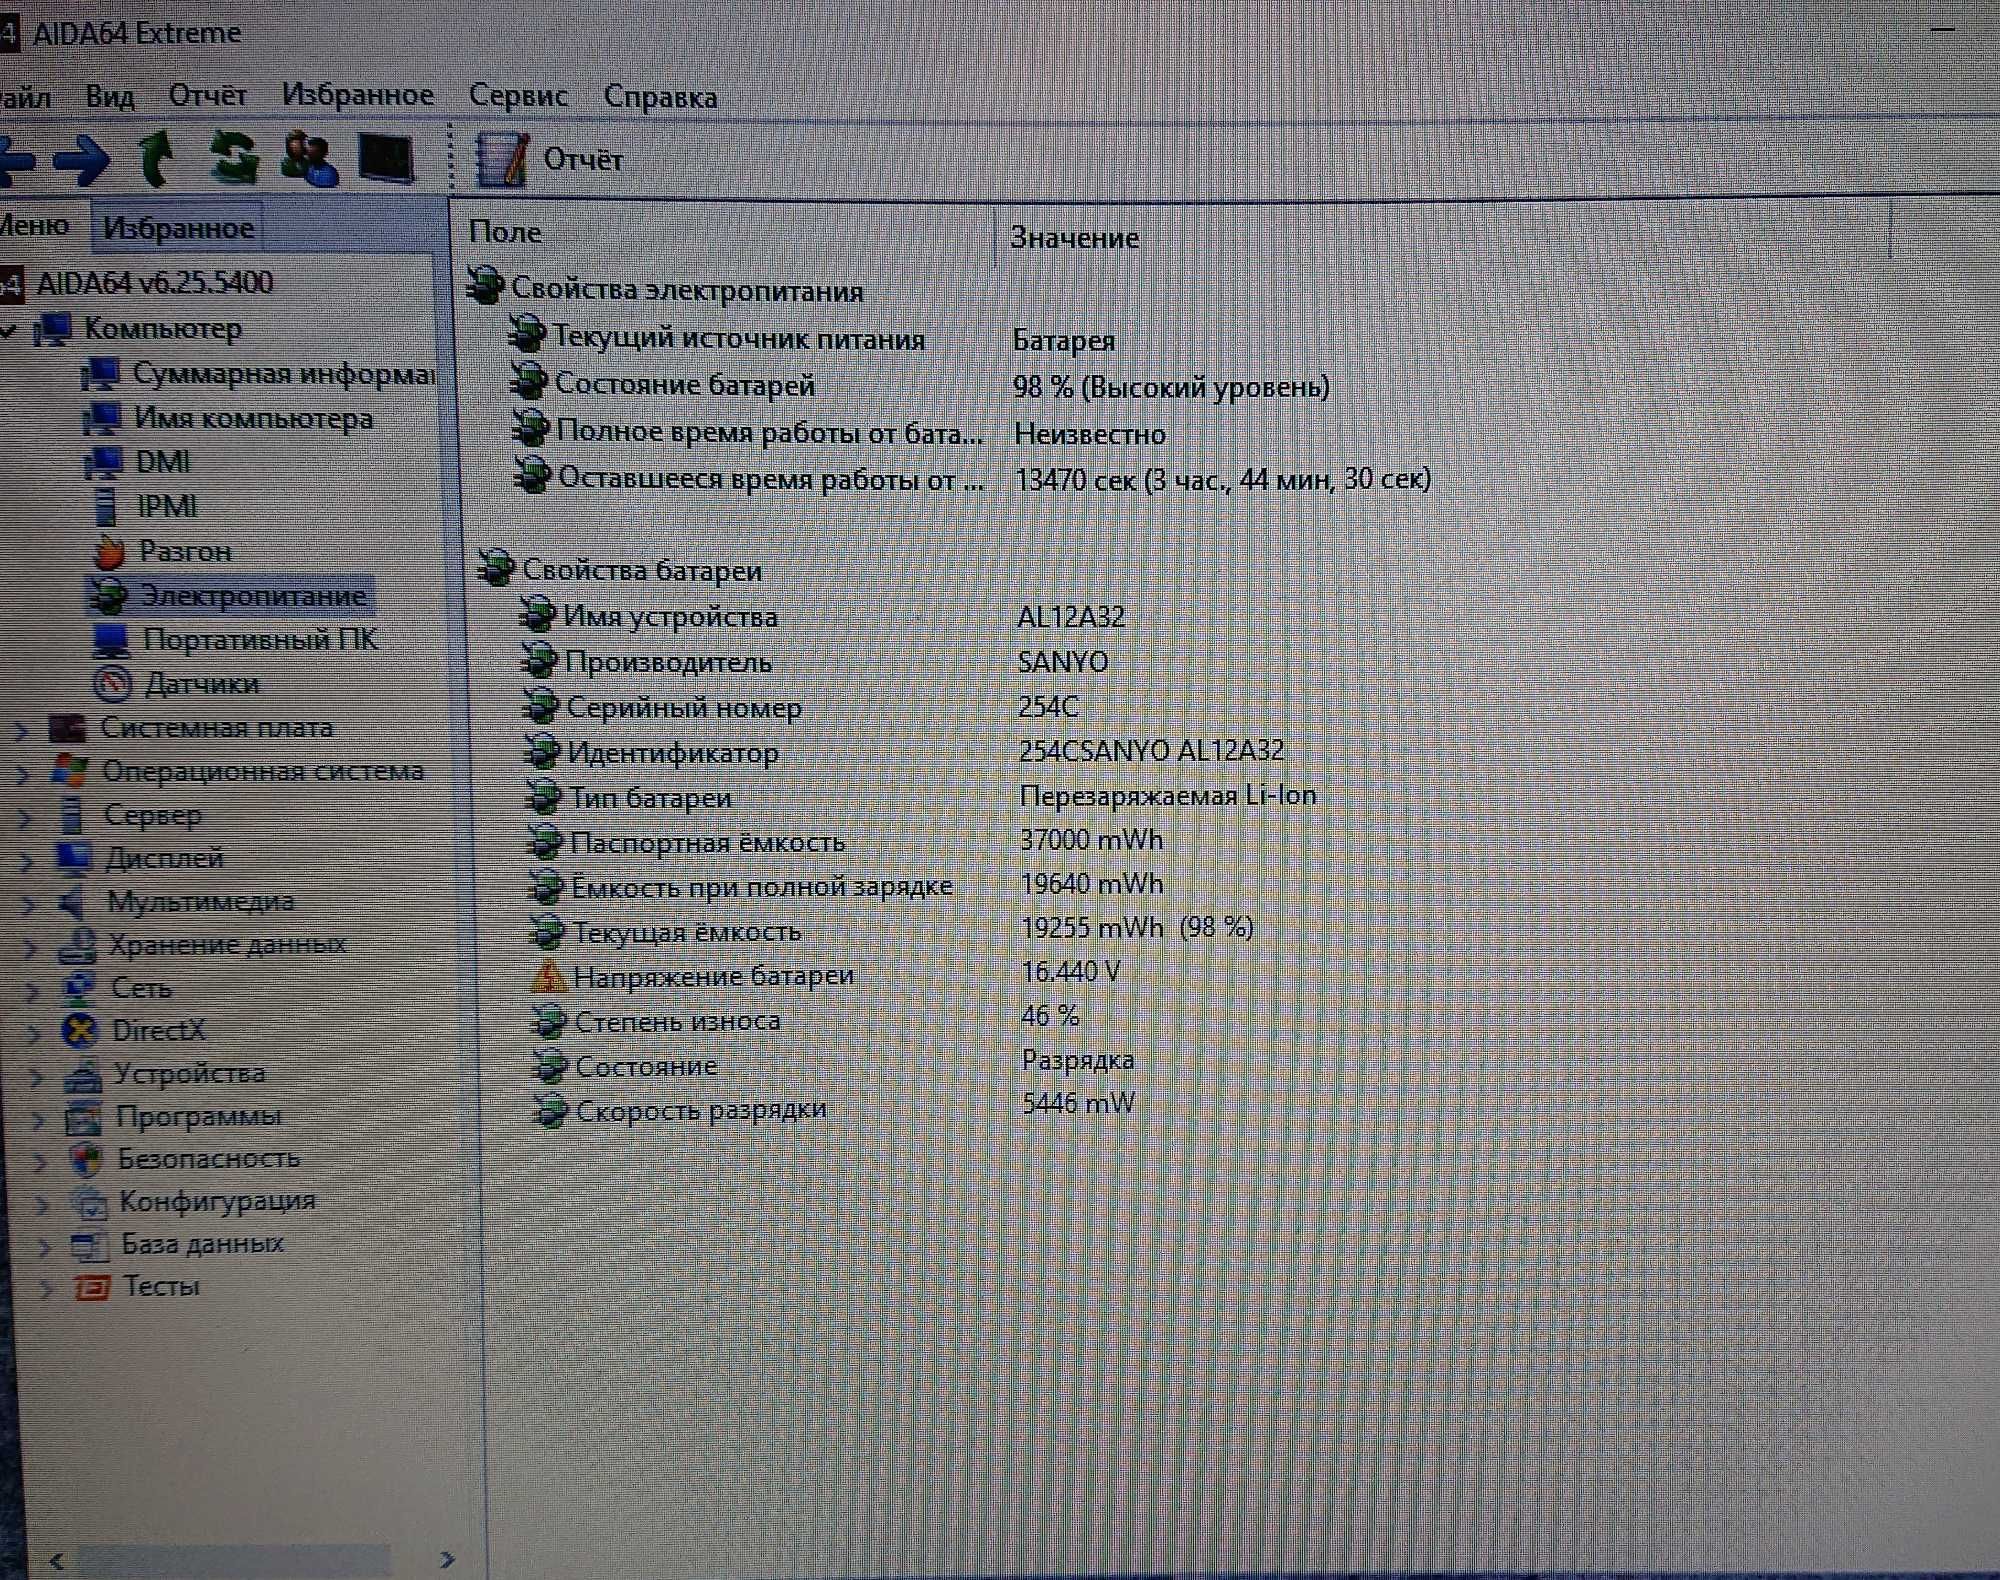
Task: Expand the Операционная система branch
Action: [x=23, y=774]
